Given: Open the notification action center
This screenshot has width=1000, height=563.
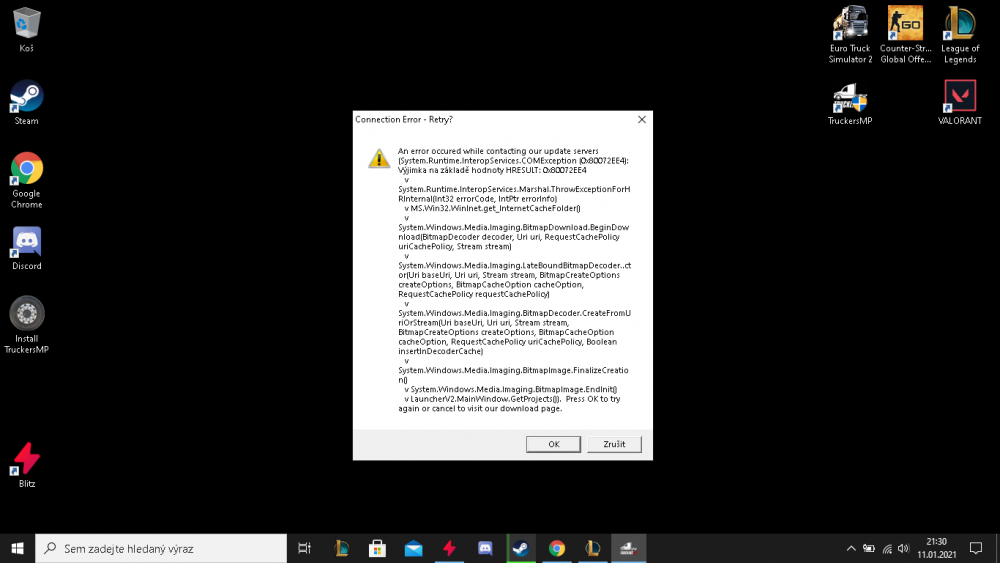Looking at the screenshot, I should pyautogui.click(x=976, y=548).
